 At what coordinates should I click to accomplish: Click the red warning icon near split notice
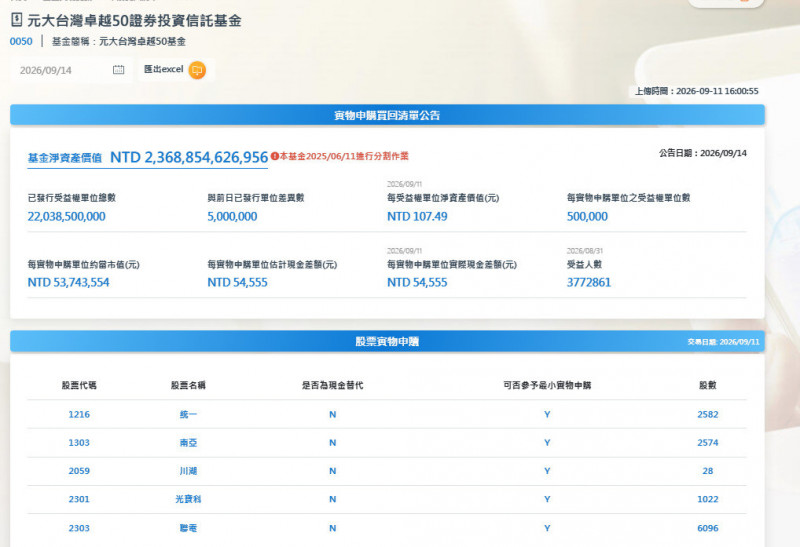coord(274,156)
